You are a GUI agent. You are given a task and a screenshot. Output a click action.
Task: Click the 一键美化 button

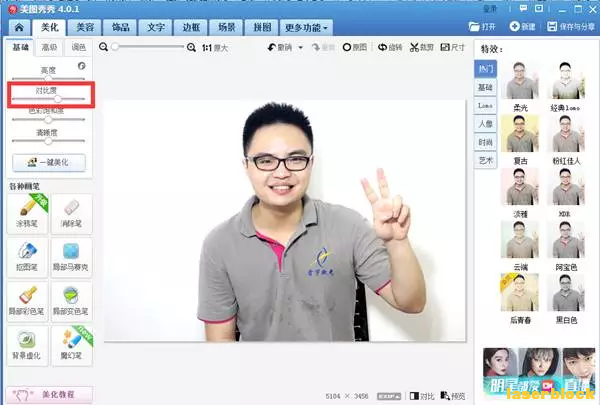[49, 163]
